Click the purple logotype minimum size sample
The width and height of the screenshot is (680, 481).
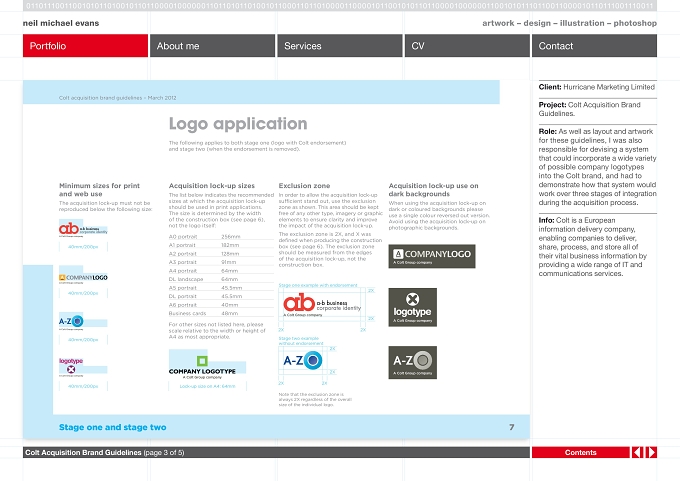click(71, 366)
